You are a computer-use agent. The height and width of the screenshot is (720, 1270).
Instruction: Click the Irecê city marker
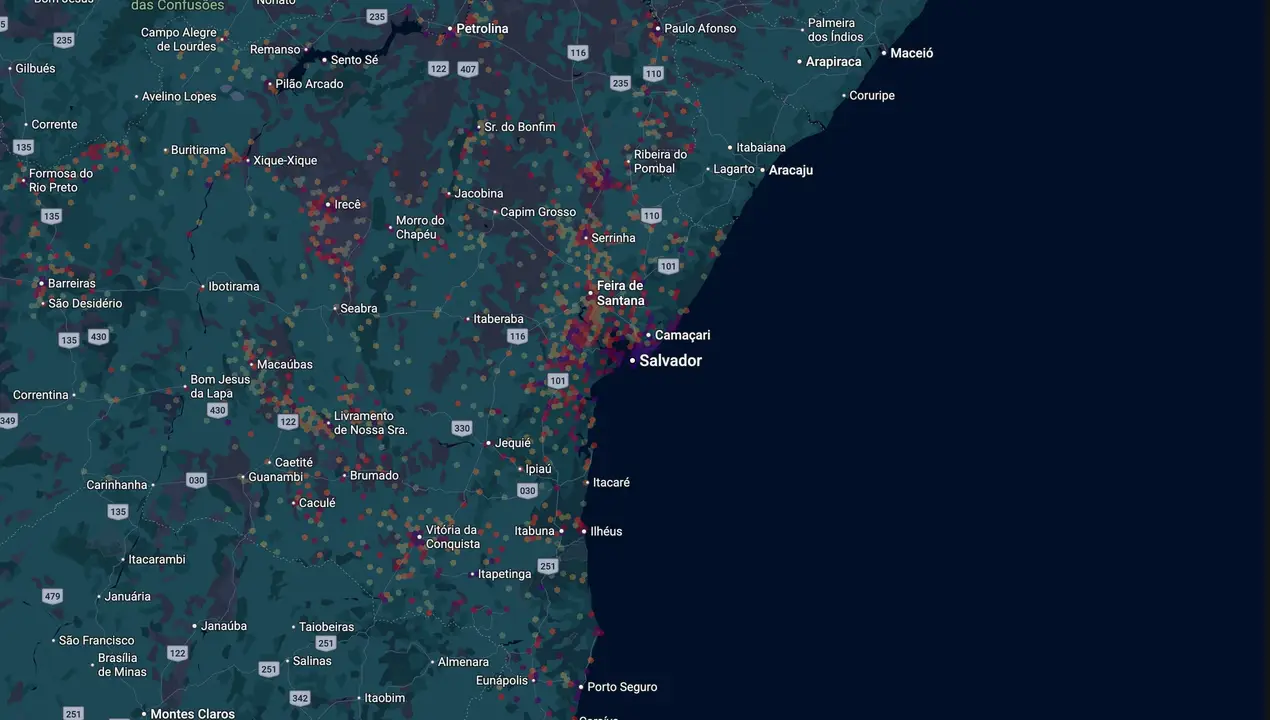[328, 204]
